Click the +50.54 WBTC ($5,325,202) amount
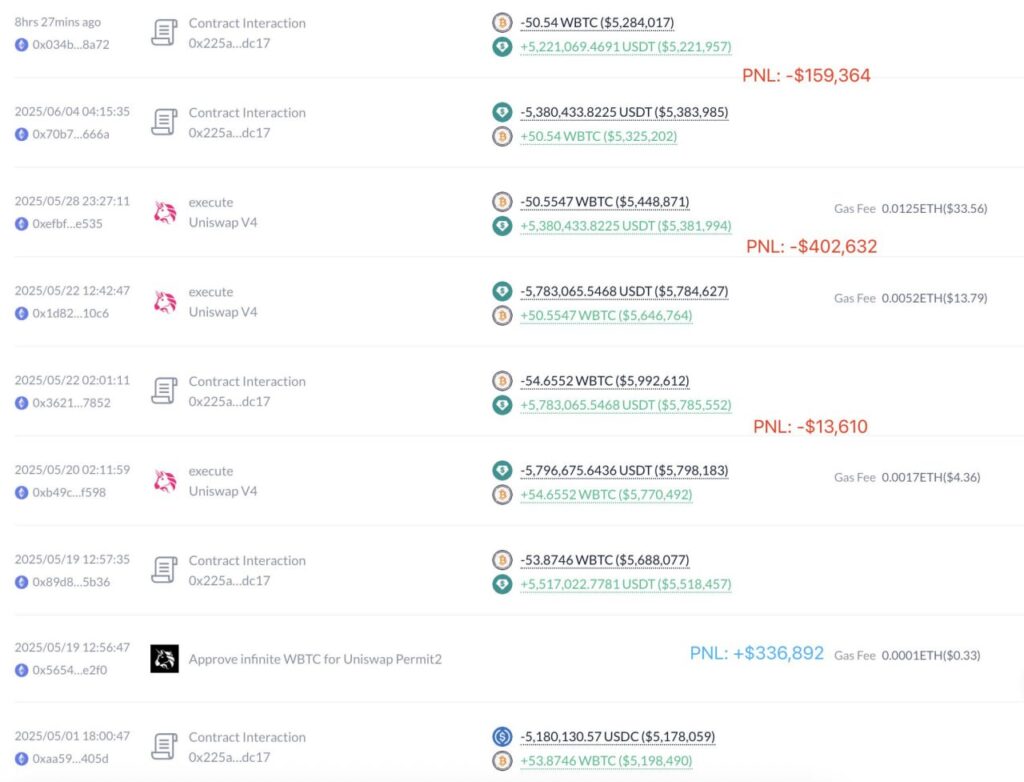The image size is (1024, 782). 598,137
